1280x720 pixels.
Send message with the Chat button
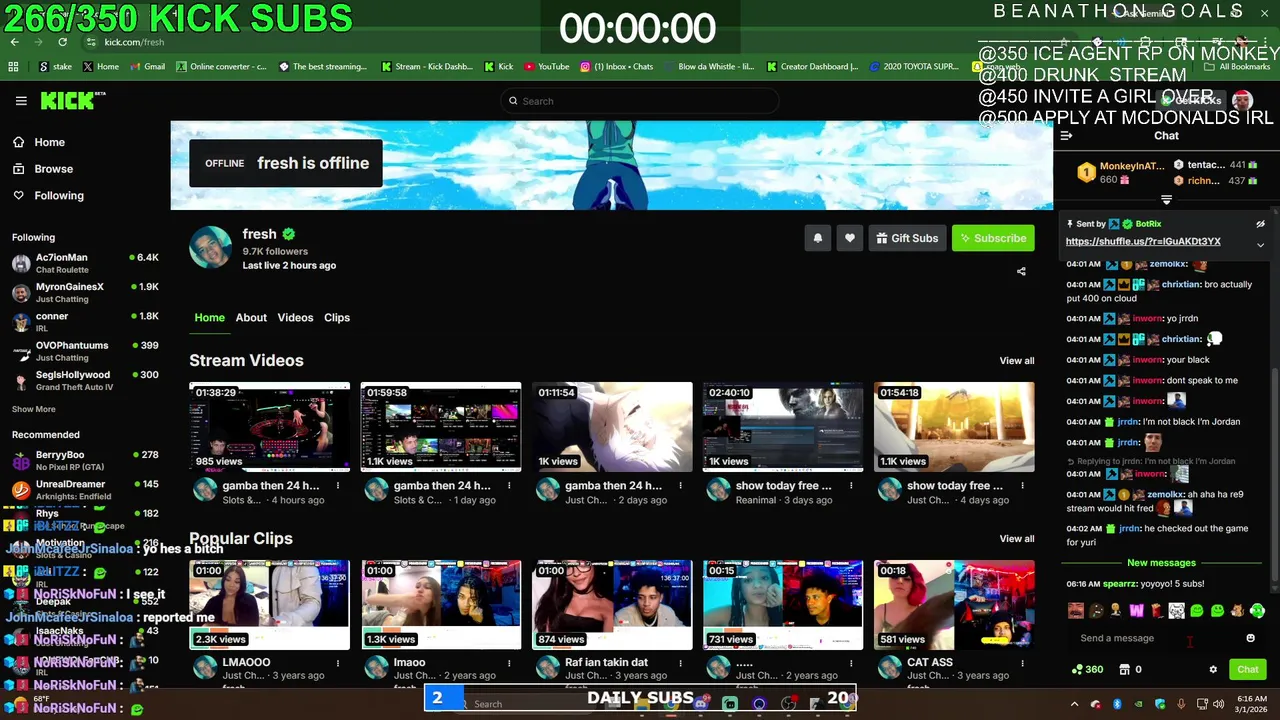pyautogui.click(x=1247, y=670)
